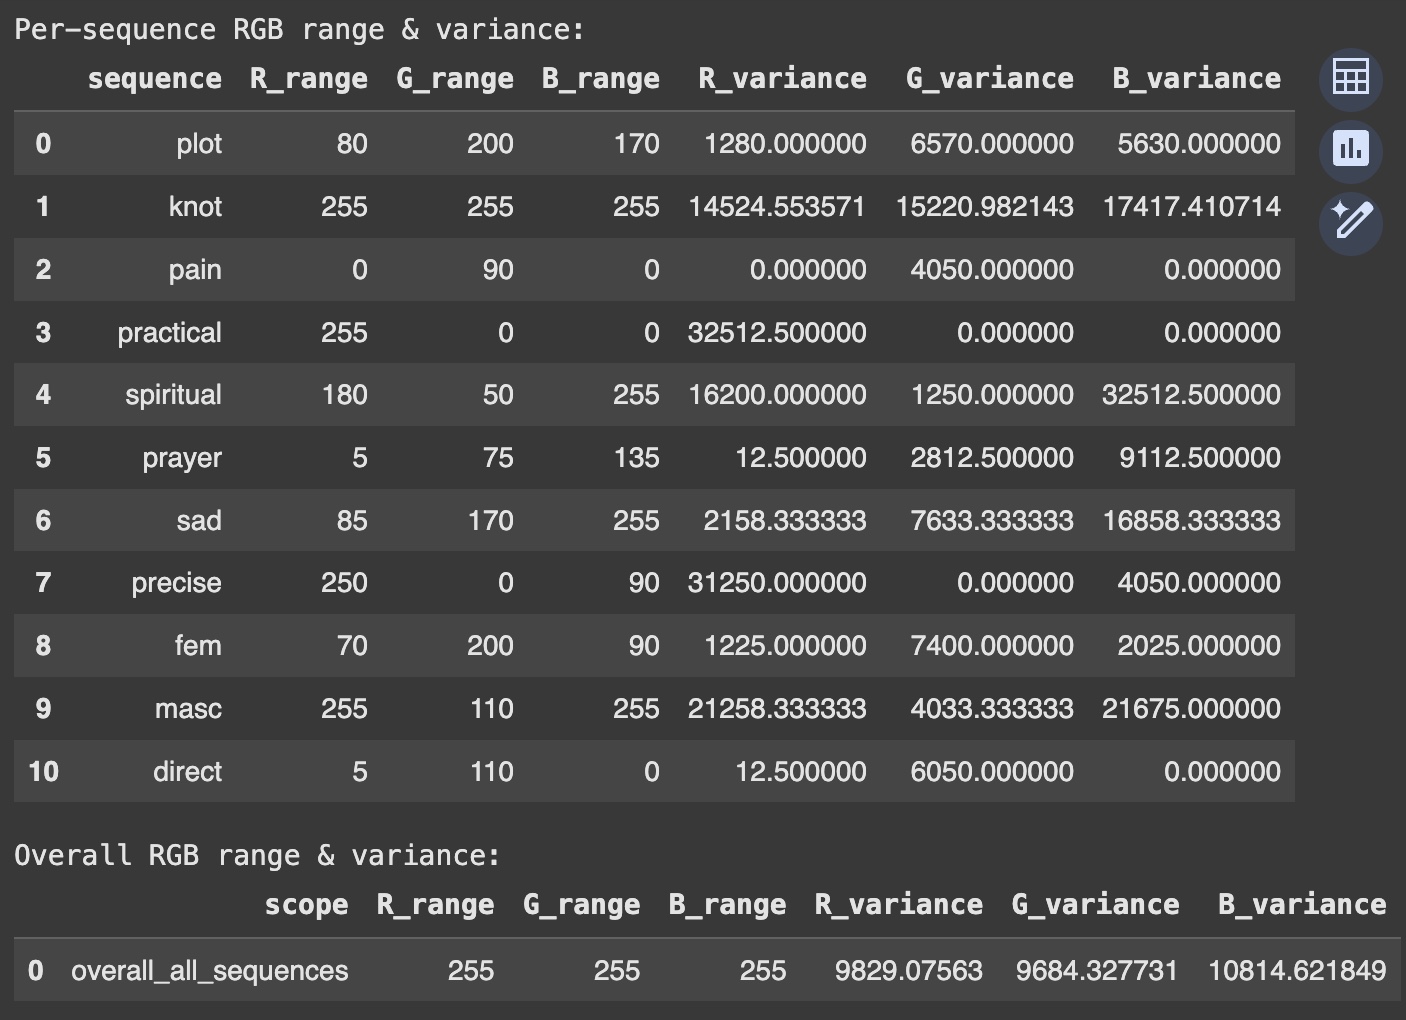Viewport: 1406px width, 1020px height.
Task: Select the grid icon above the bar chart icon
Action: coord(1350,78)
